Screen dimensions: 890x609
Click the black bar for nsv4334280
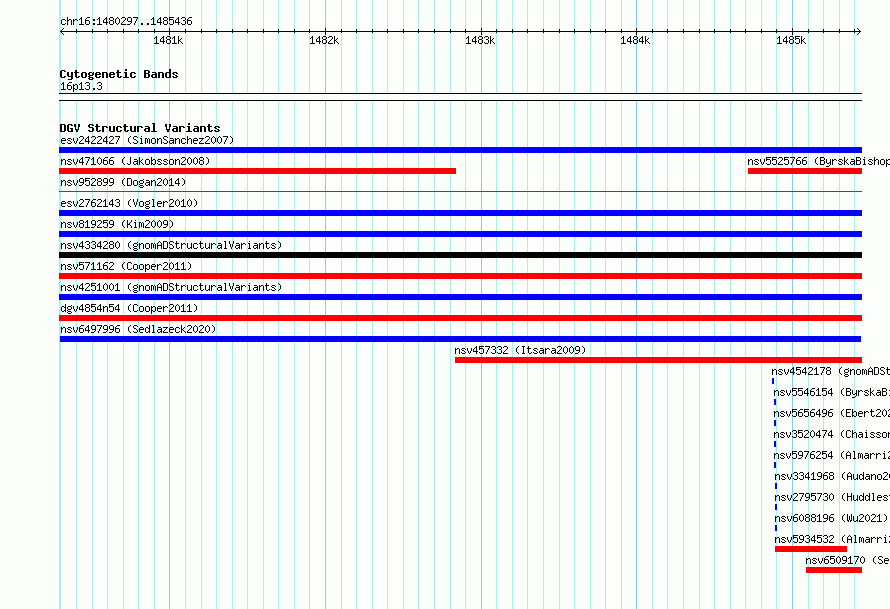[460, 255]
